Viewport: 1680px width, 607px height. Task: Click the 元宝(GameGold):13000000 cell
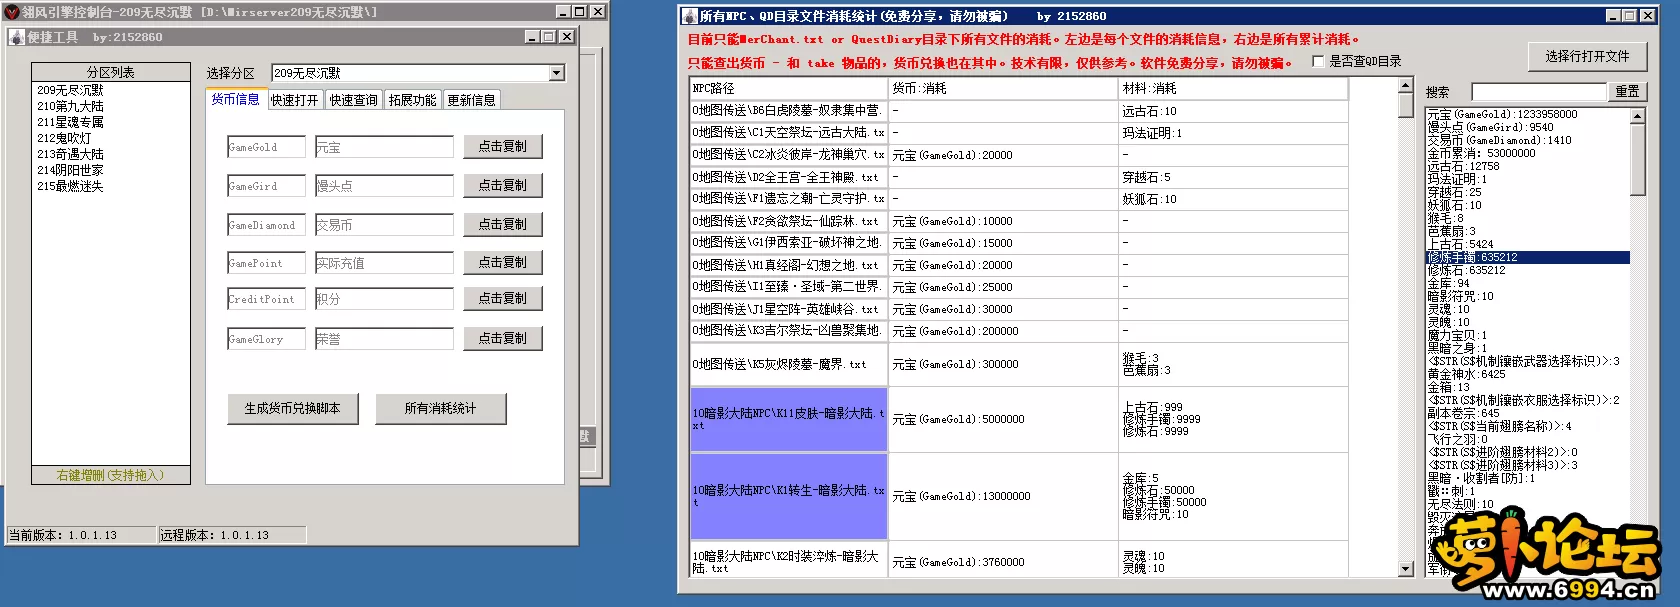pyautogui.click(x=1003, y=496)
